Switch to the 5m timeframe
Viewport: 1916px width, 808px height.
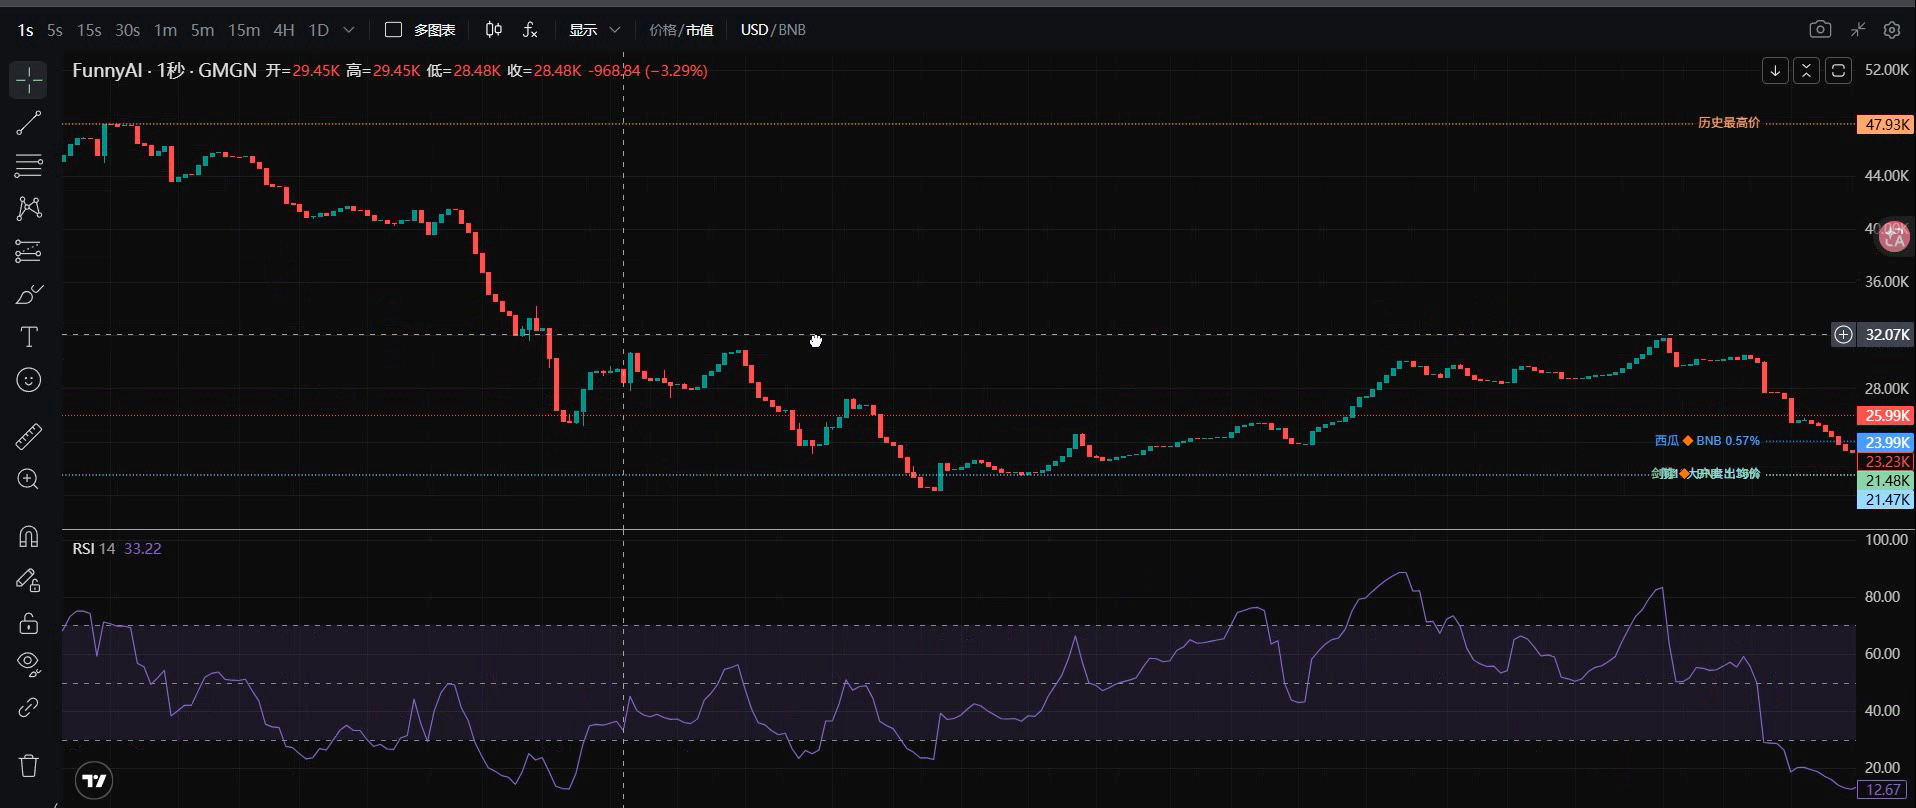(202, 30)
